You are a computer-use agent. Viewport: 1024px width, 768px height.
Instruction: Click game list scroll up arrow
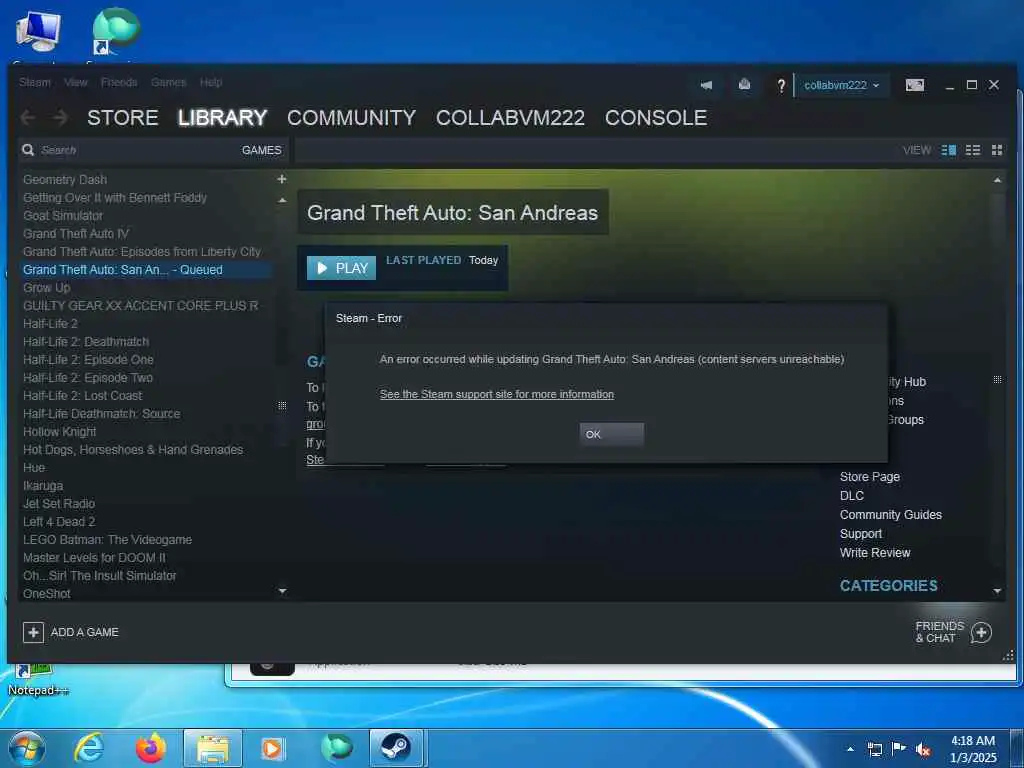click(282, 200)
